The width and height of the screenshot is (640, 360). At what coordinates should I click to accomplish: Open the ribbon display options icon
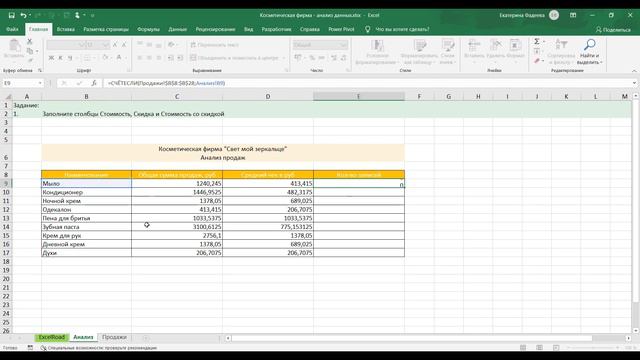[x=573, y=15]
